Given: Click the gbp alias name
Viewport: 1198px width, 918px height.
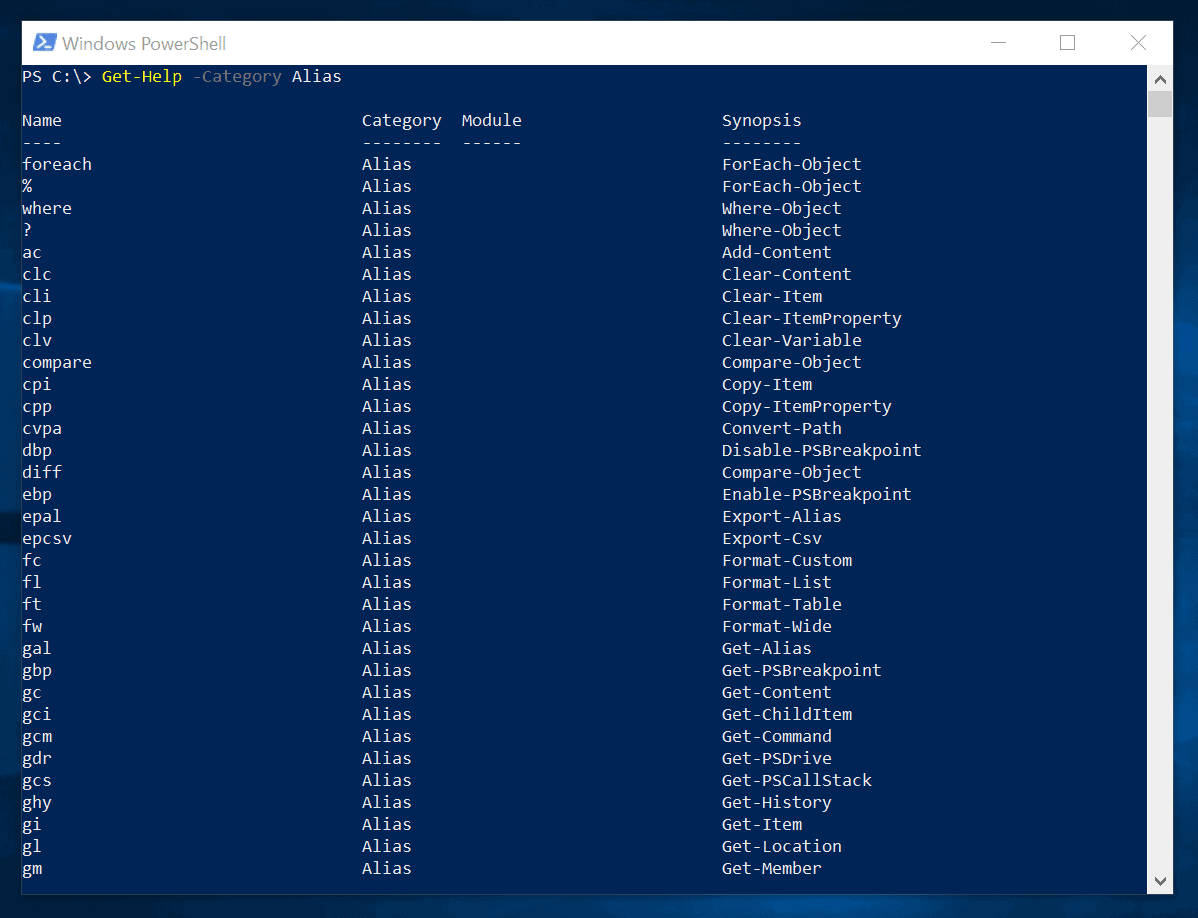Looking at the screenshot, I should coord(37,671).
